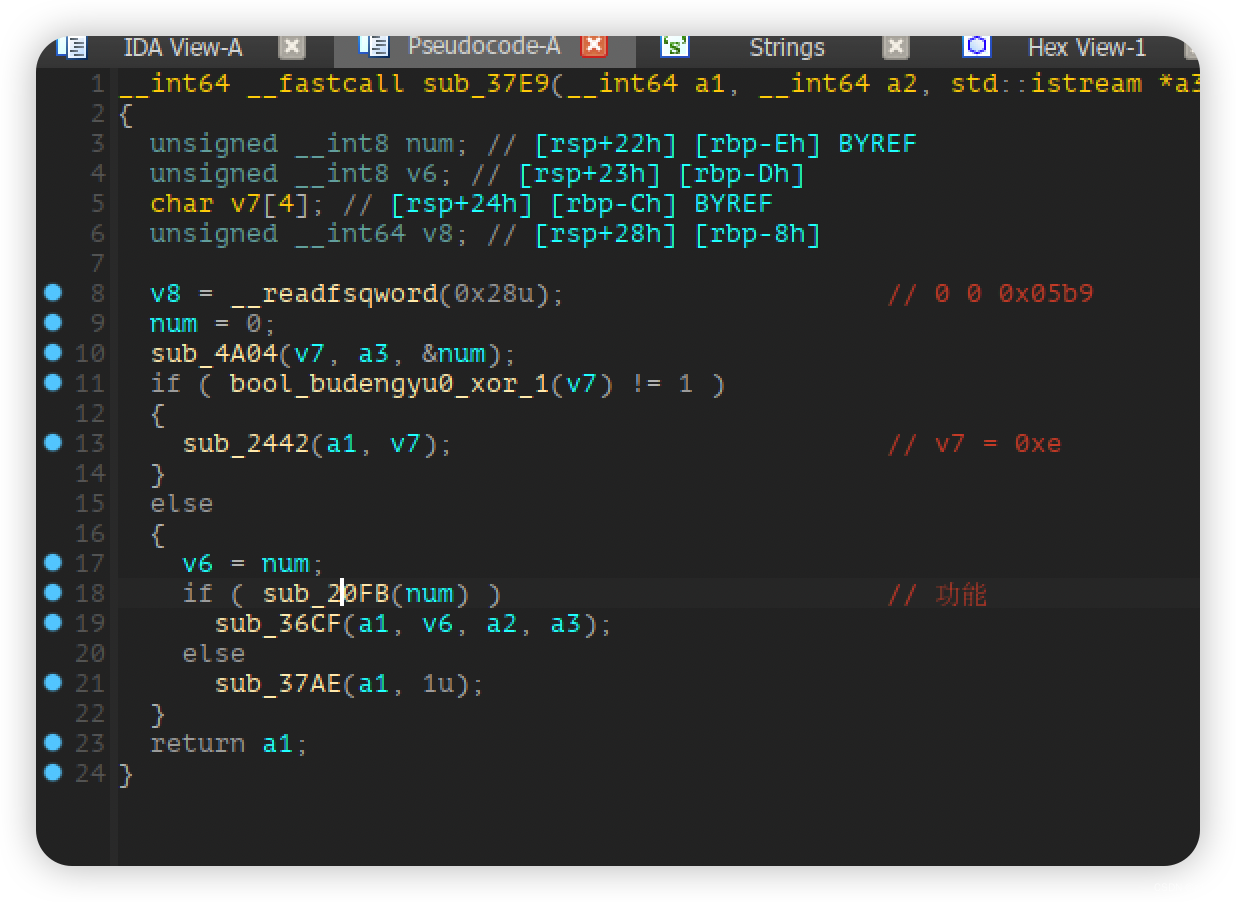Viewport: 1236px width, 902px height.
Task: Close the IDA View-A tab
Action: 291,46
